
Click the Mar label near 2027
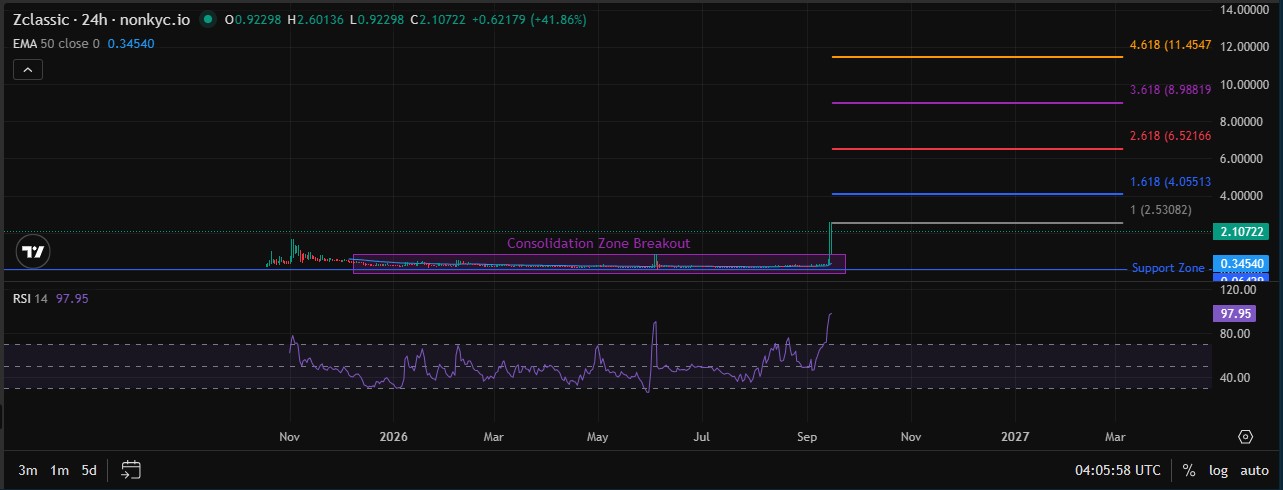pyautogui.click(x=1115, y=437)
